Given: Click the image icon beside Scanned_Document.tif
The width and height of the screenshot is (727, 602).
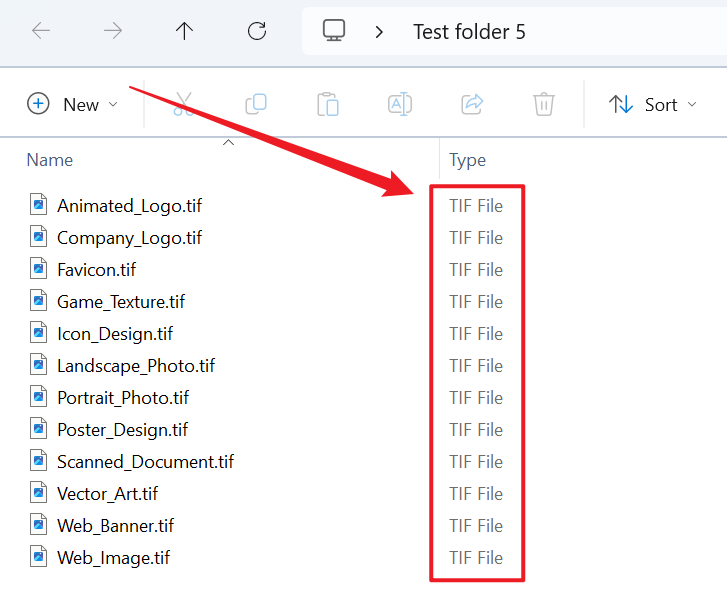Looking at the screenshot, I should (x=38, y=460).
